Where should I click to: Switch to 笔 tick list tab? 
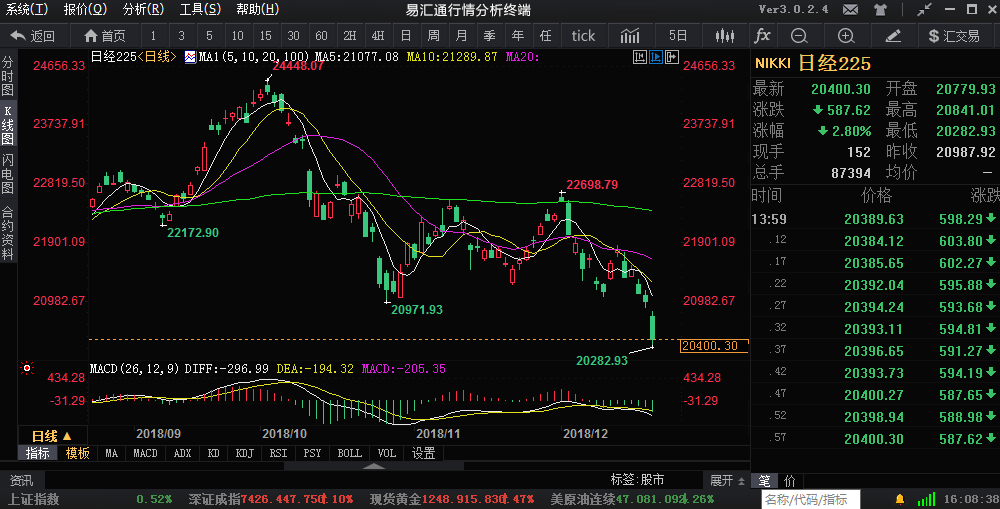pos(764,481)
